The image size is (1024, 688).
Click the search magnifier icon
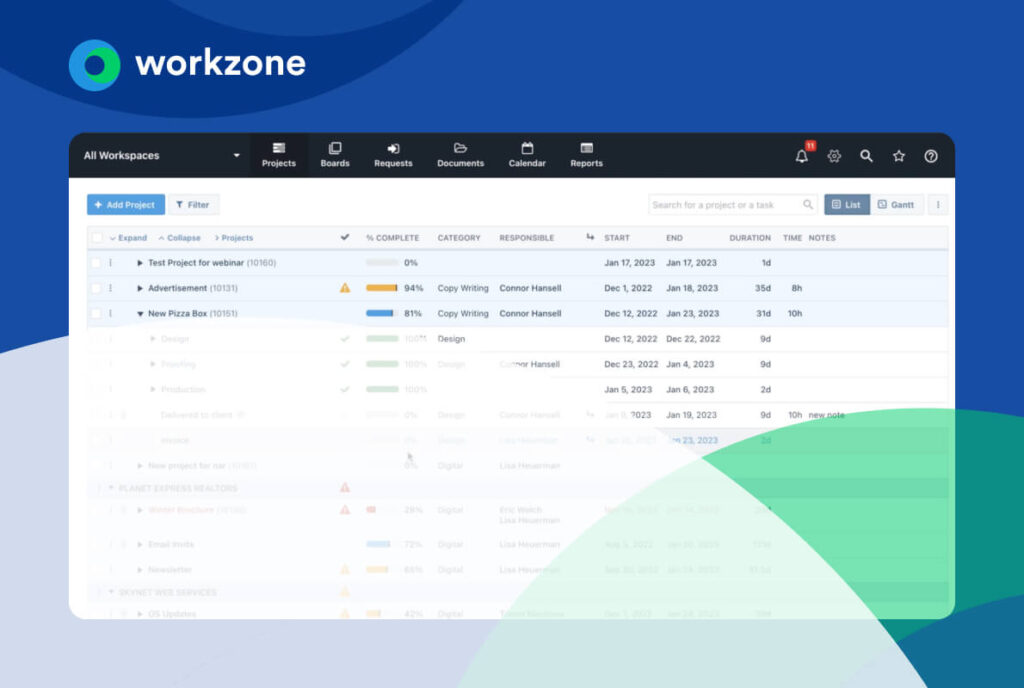[866, 156]
